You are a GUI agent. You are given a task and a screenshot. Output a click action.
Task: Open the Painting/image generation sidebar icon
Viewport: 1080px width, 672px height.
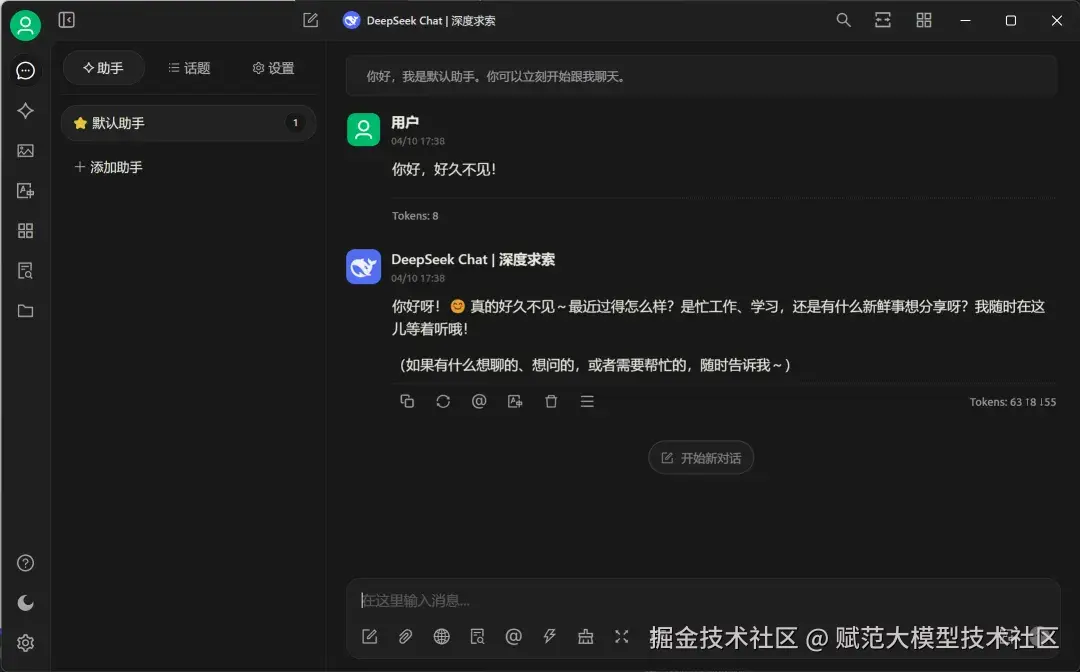26,150
